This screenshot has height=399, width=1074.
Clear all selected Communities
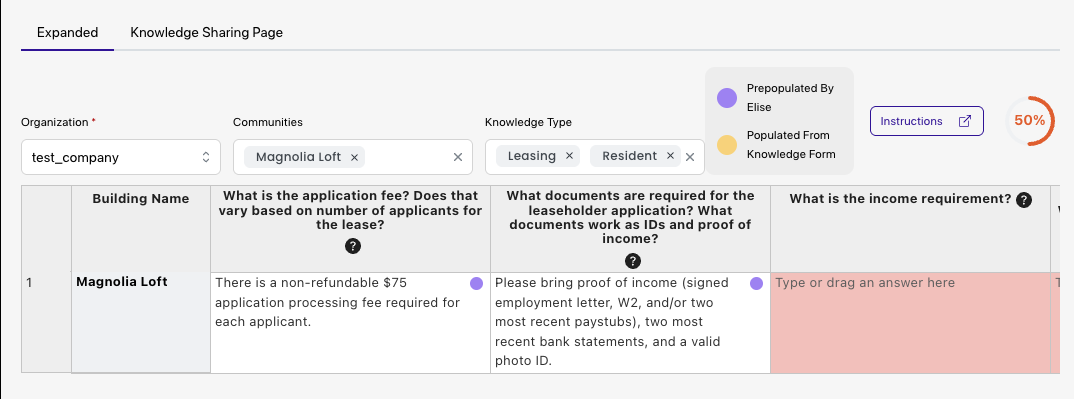[x=458, y=157]
